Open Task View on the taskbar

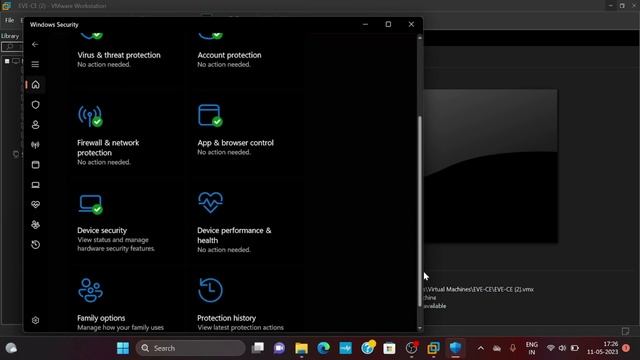pos(258,348)
